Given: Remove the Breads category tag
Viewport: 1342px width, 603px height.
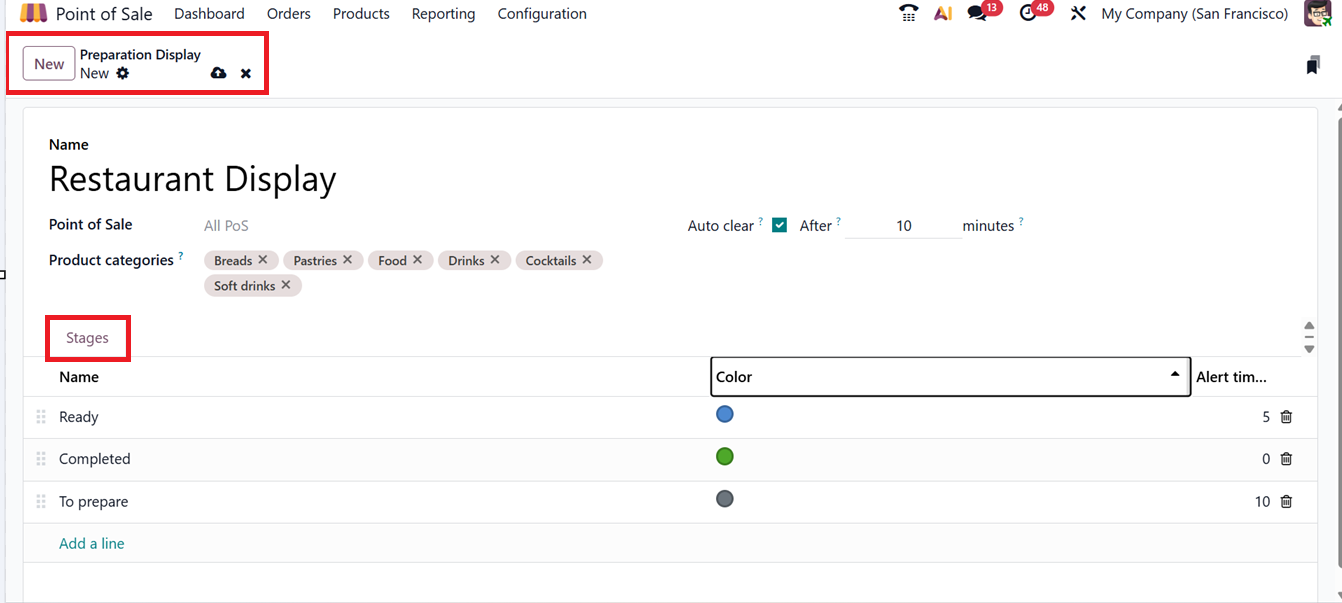Looking at the screenshot, I should coord(262,260).
